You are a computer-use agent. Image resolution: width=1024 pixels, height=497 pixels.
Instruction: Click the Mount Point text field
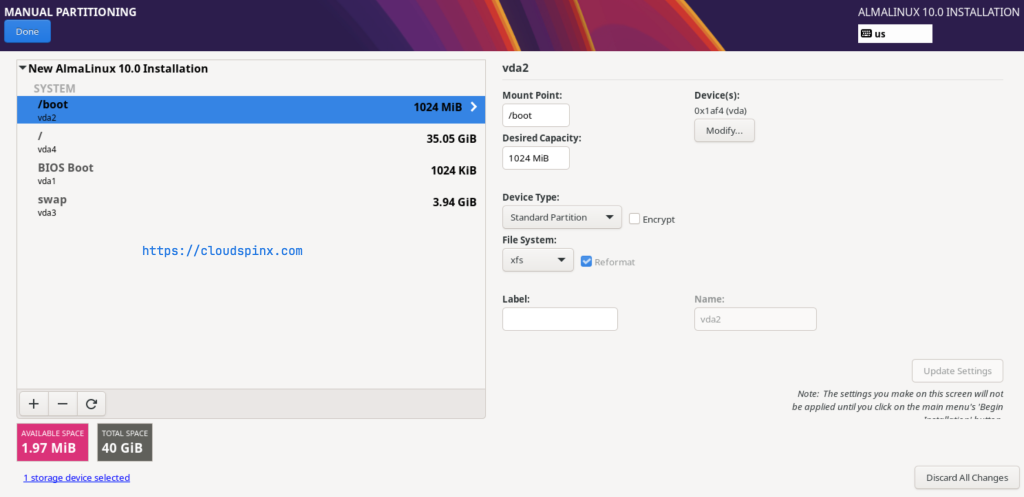click(x=535, y=116)
